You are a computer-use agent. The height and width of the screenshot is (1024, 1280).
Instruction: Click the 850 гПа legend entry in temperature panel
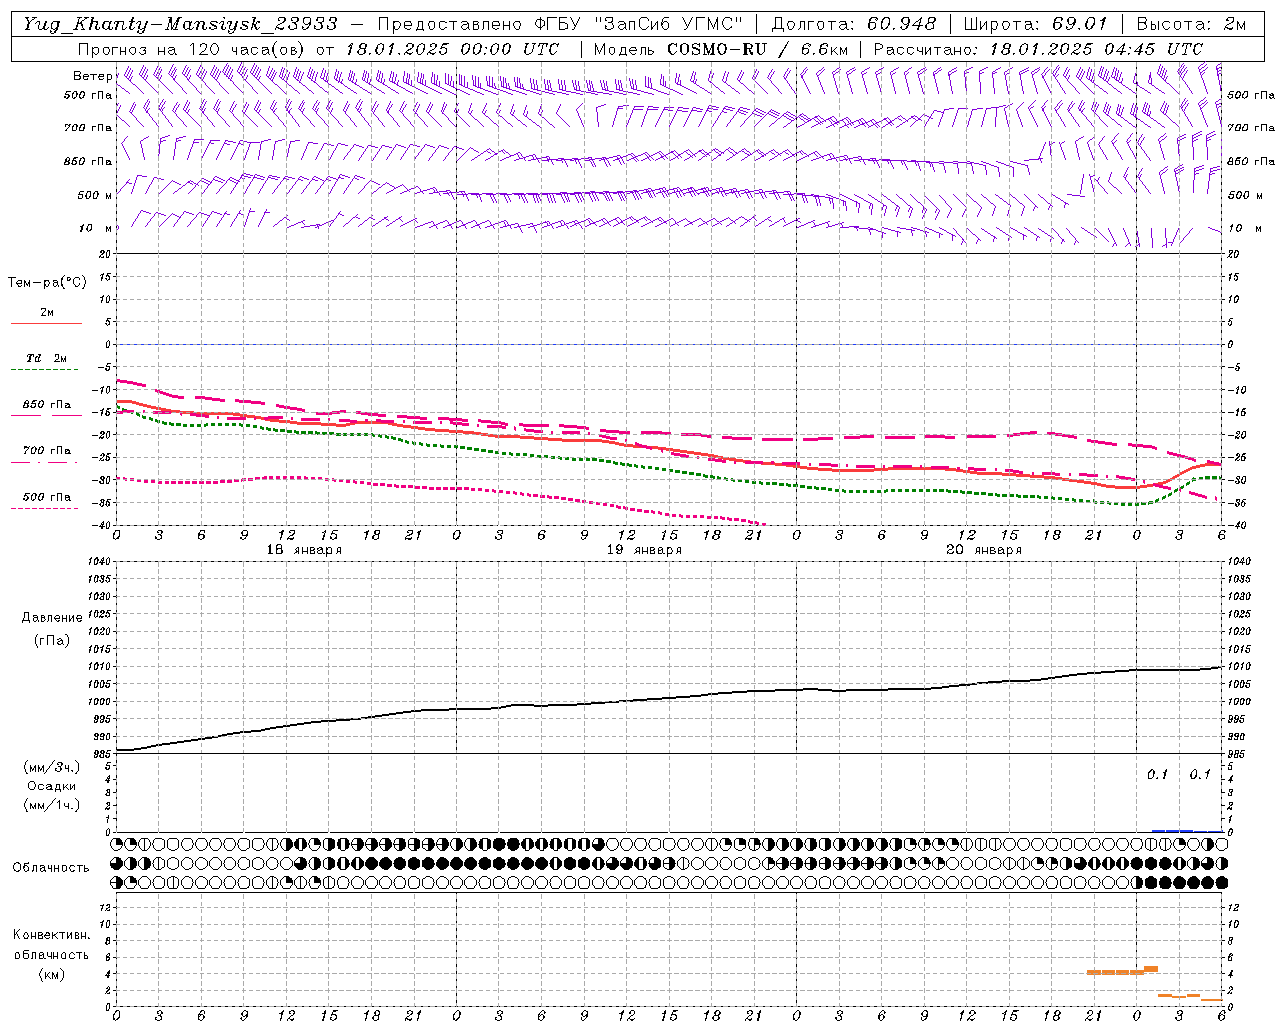coord(46,405)
